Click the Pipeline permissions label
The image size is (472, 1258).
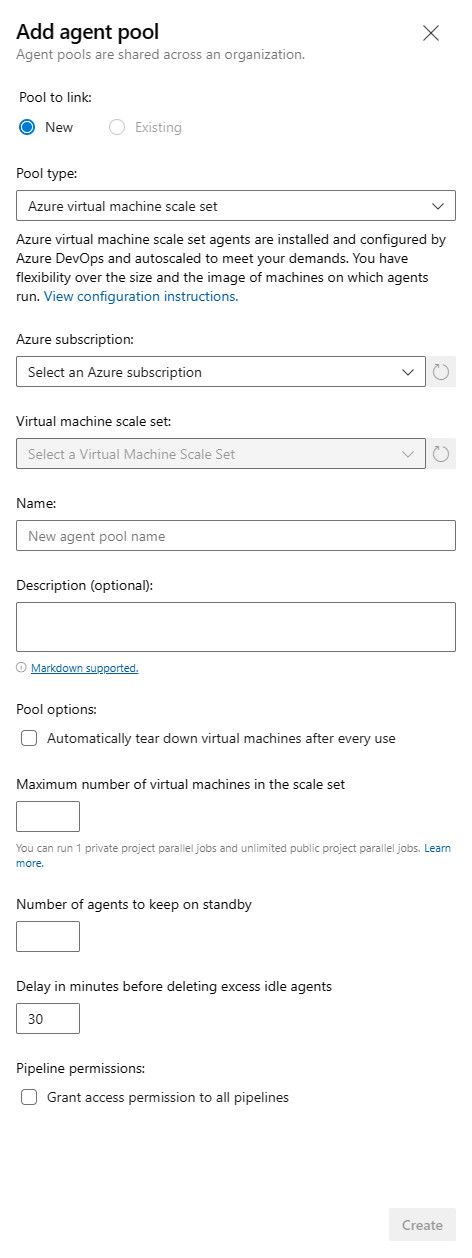point(81,1068)
